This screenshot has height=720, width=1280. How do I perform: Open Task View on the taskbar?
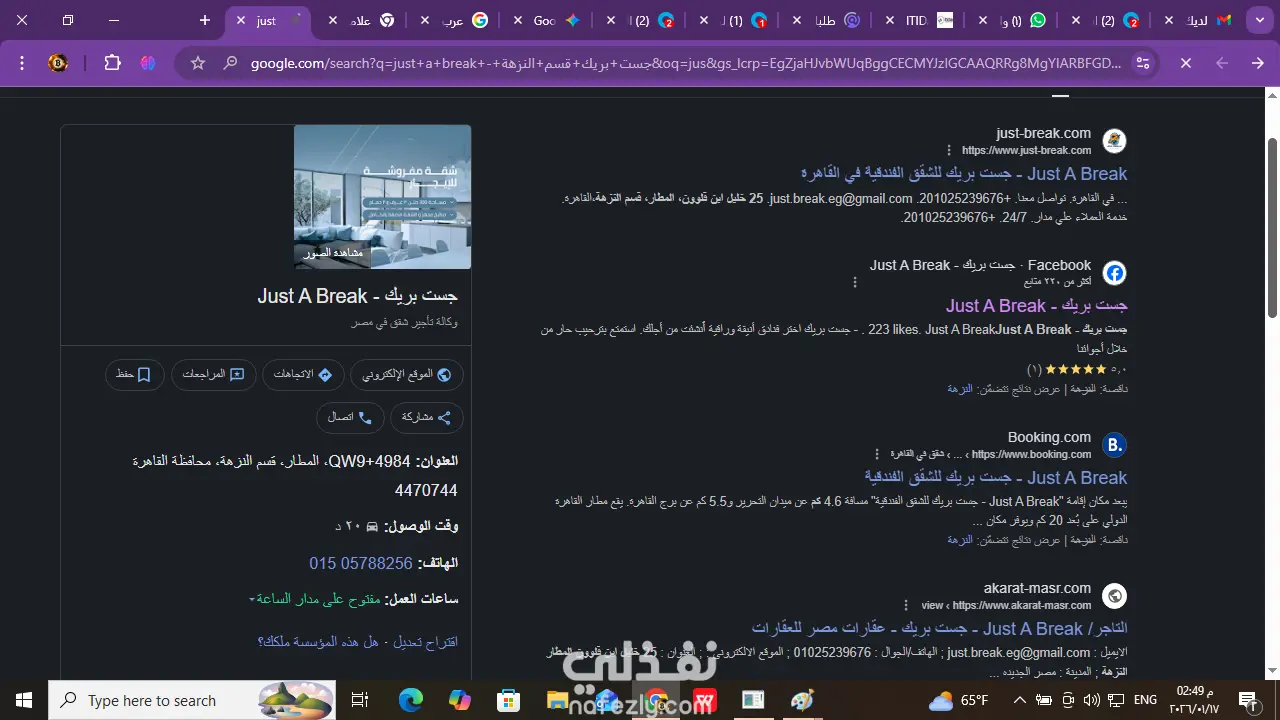[x=360, y=700]
